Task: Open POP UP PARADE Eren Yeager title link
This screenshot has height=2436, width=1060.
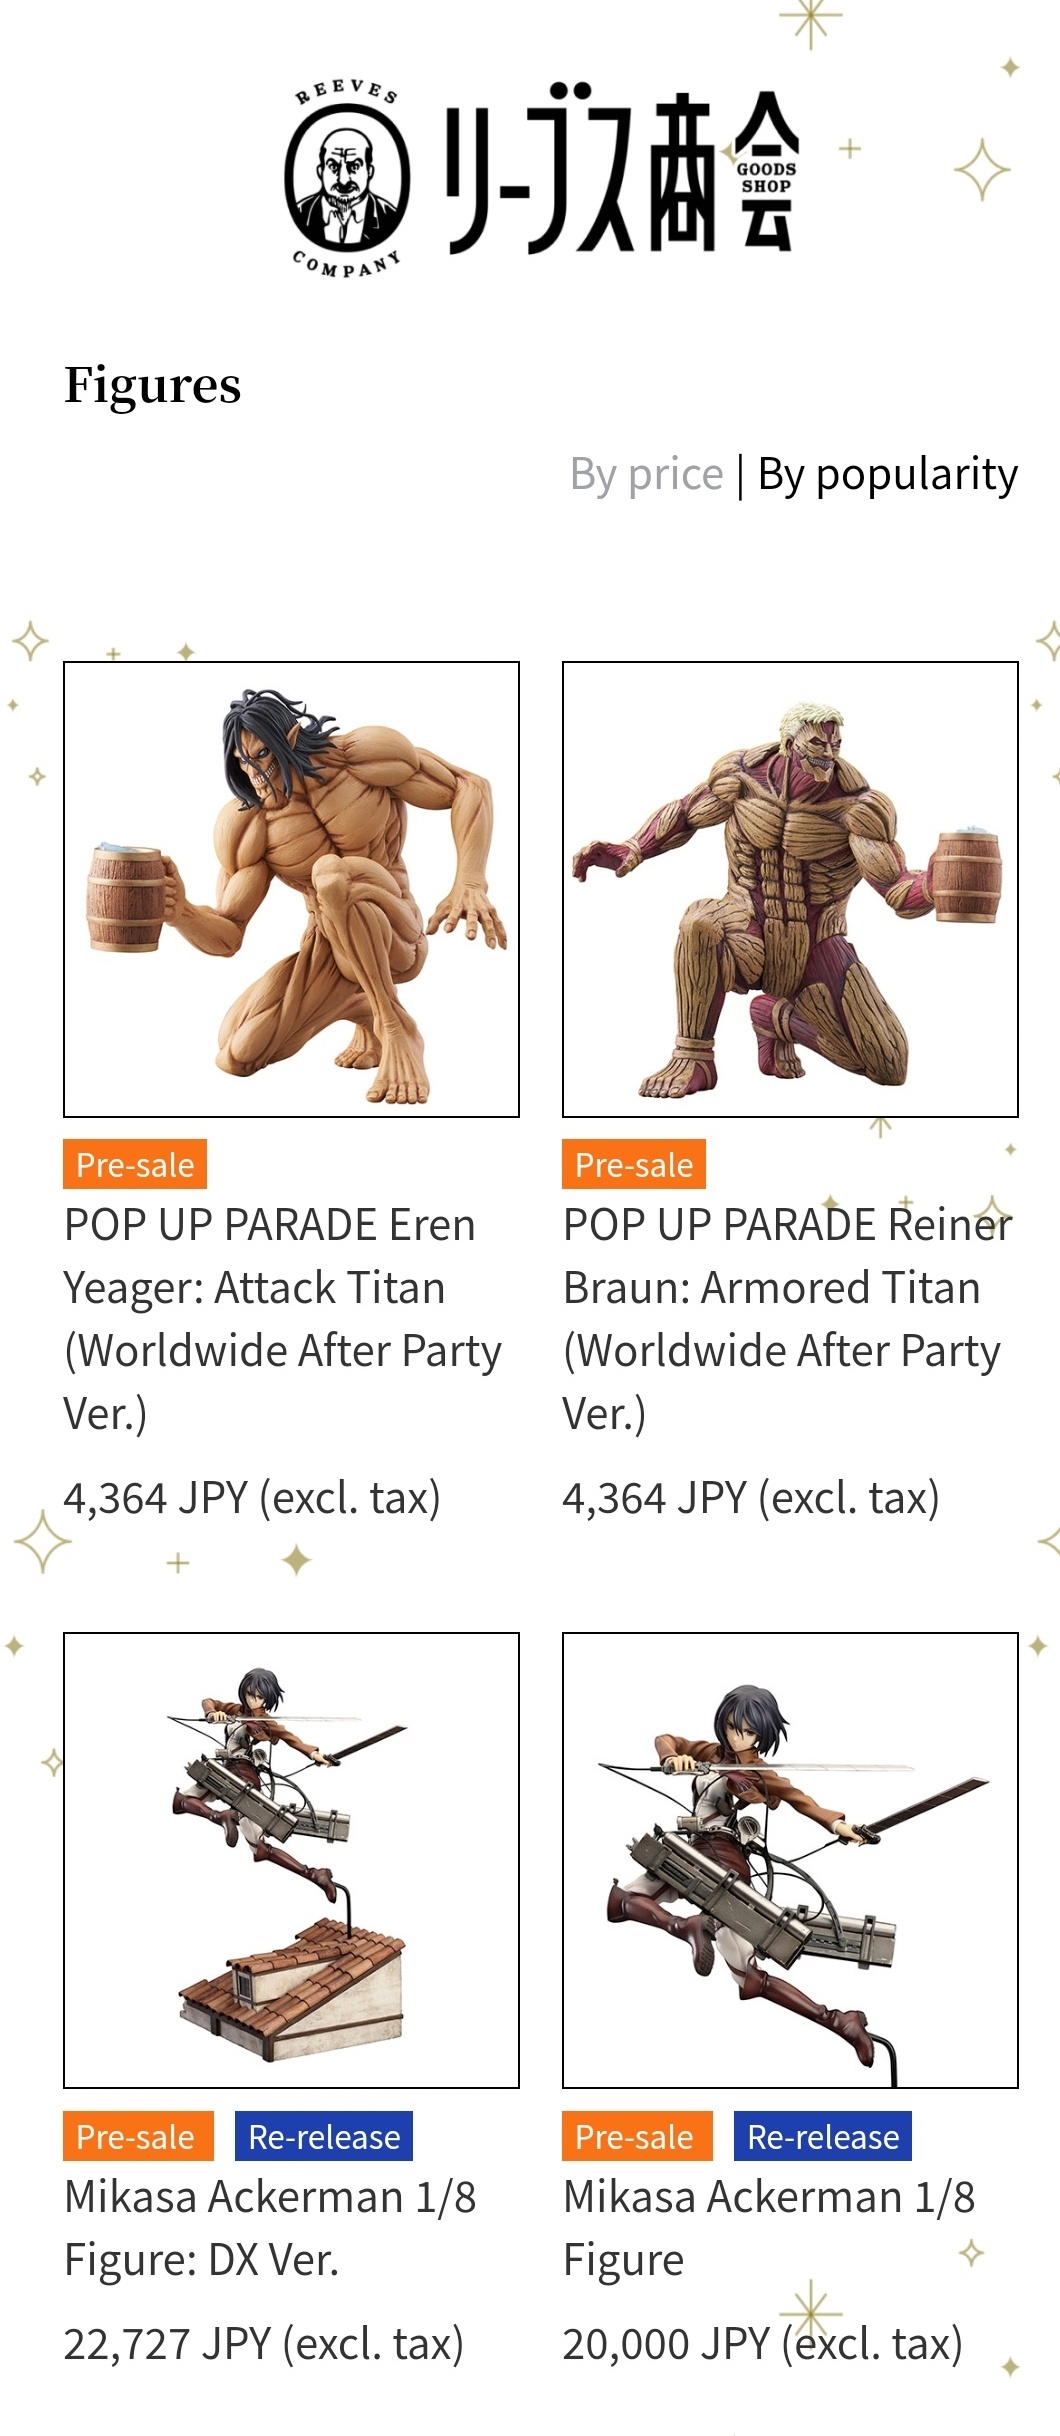Action: tap(283, 1319)
